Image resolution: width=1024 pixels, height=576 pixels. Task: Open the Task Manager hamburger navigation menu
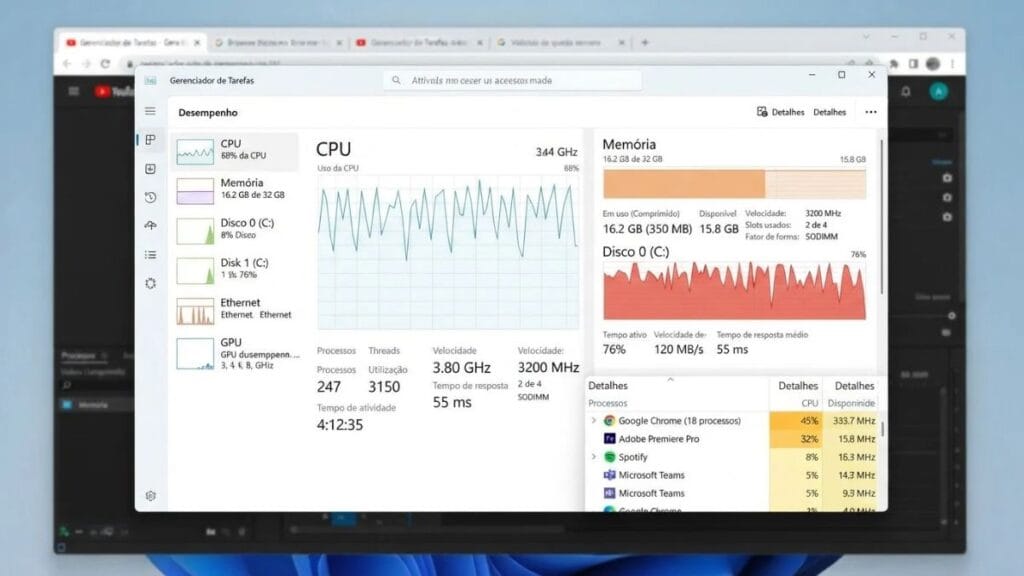(x=150, y=111)
